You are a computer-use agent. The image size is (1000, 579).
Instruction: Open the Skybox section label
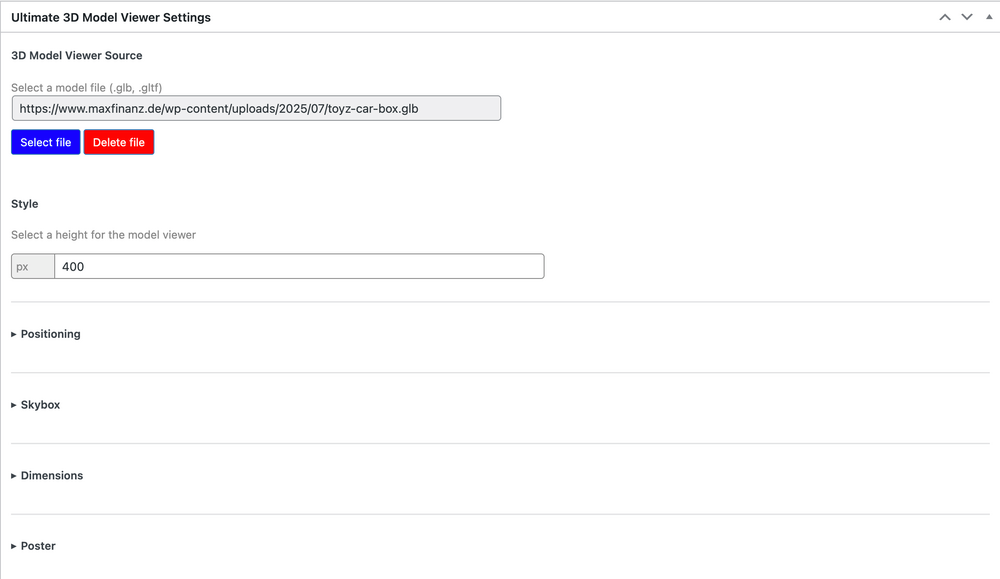(x=41, y=405)
